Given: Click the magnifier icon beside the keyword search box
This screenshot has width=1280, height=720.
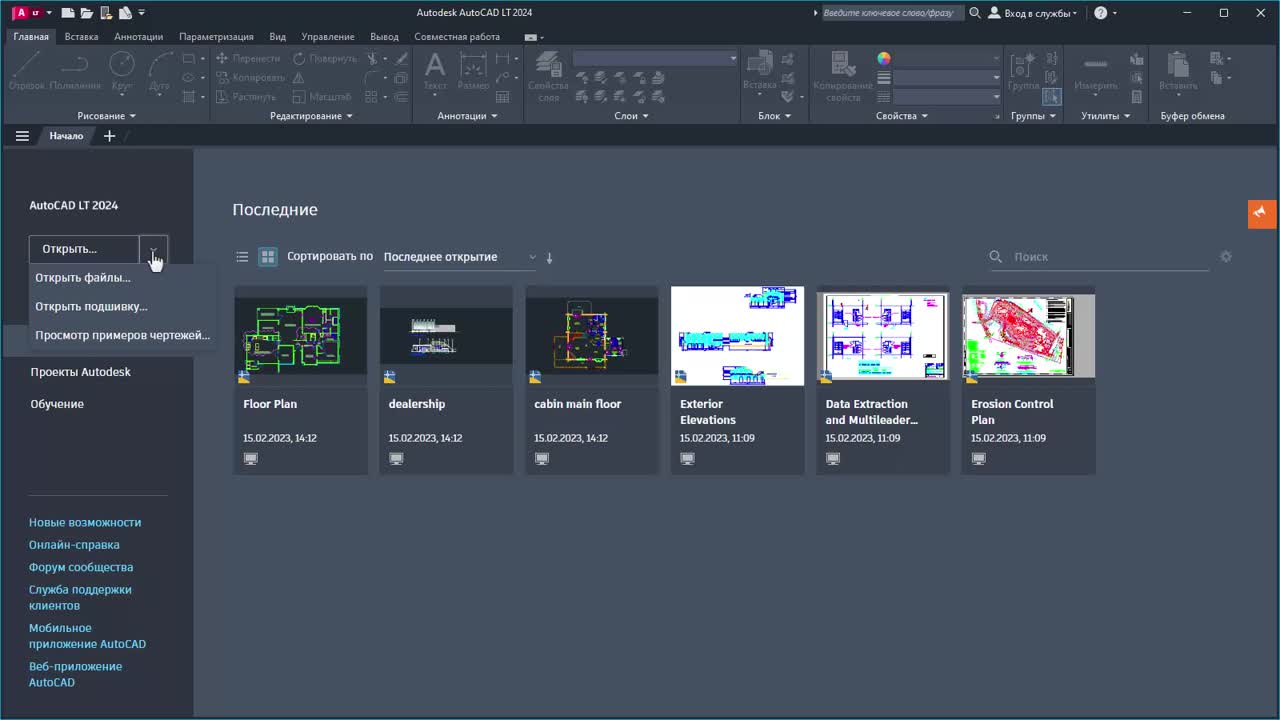Looking at the screenshot, I should click(x=975, y=13).
